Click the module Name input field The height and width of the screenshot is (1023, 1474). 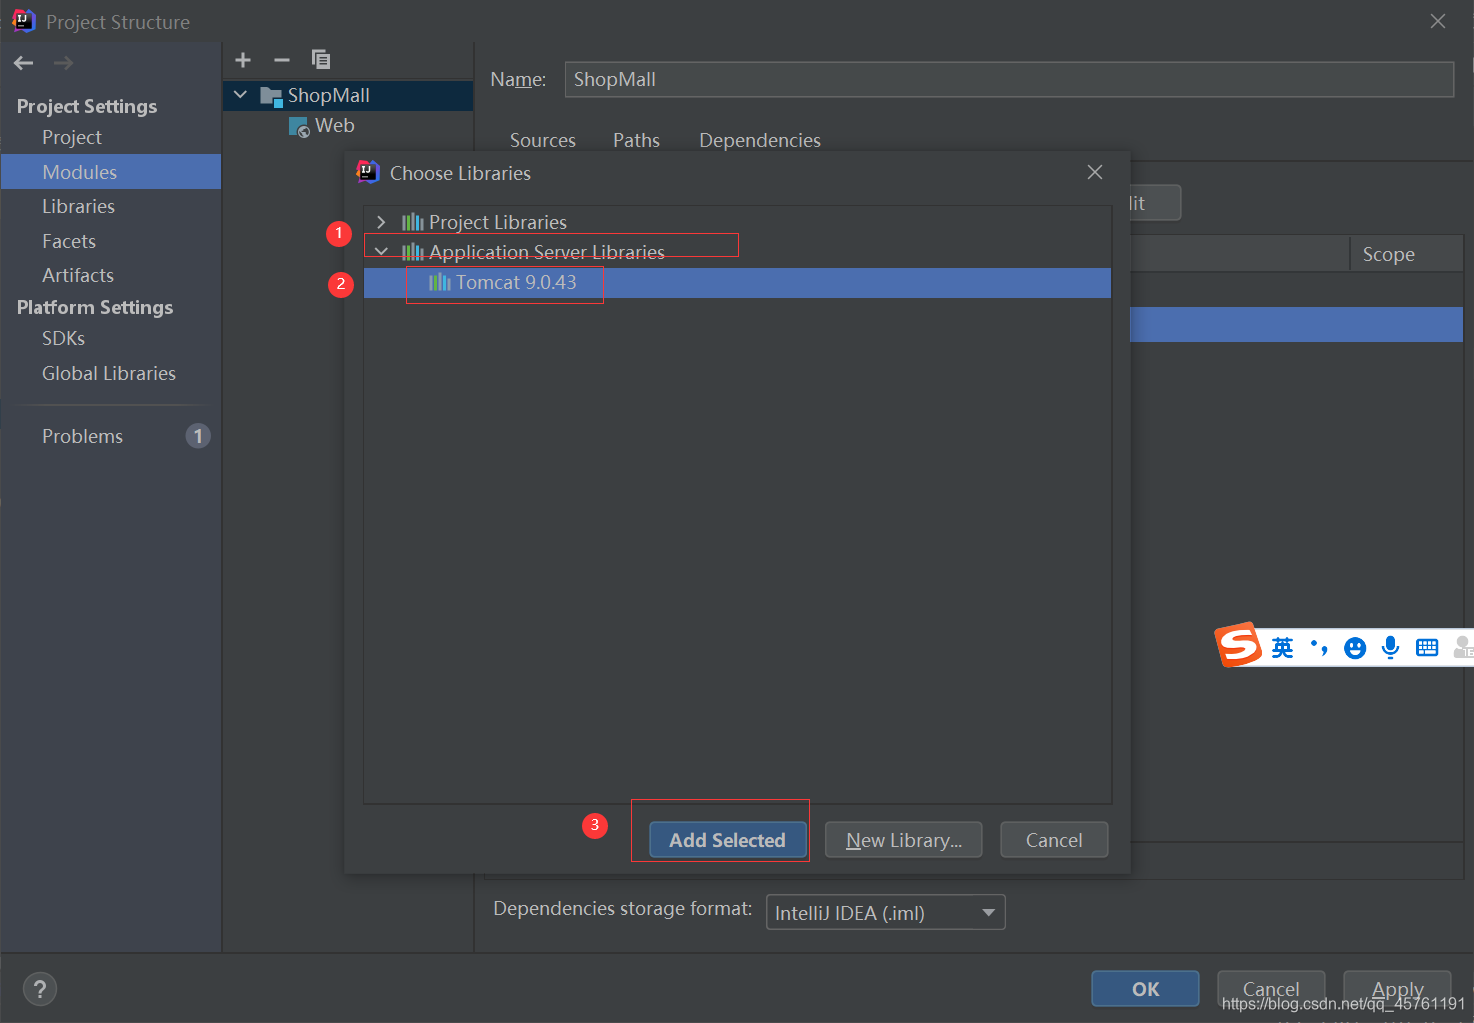point(1009,79)
